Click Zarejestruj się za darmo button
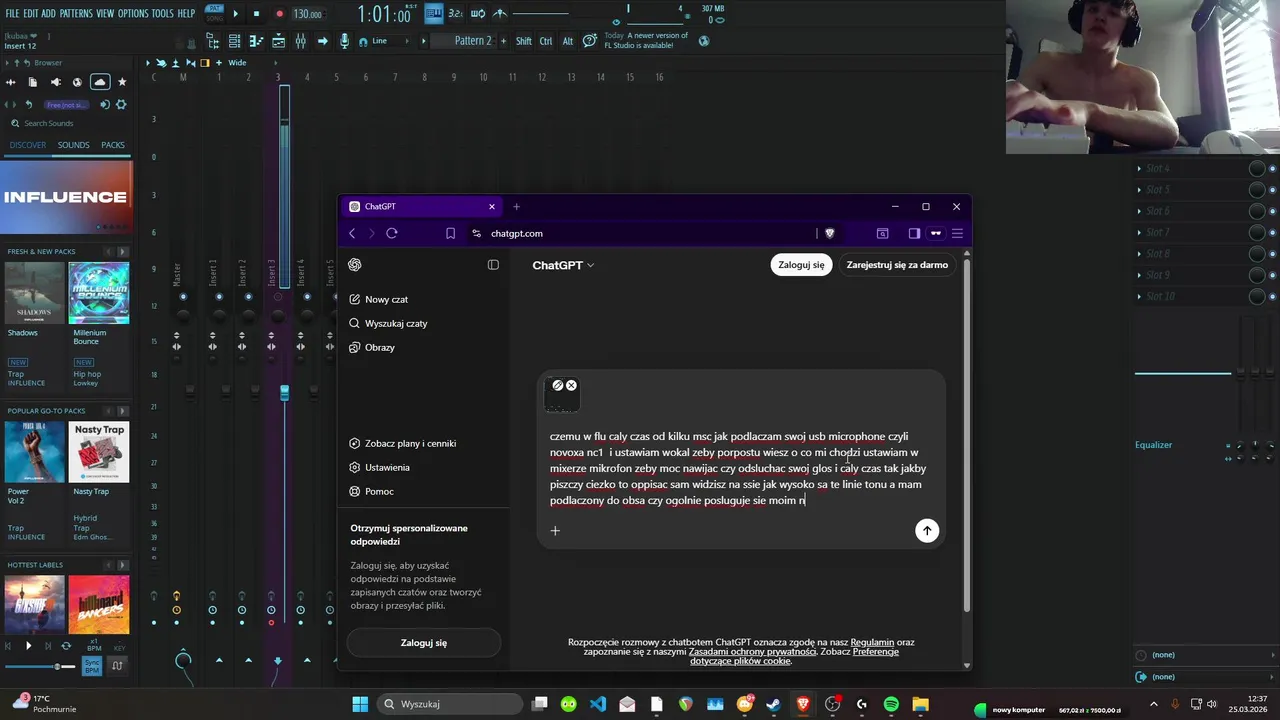This screenshot has width=1280, height=720. coord(897,265)
